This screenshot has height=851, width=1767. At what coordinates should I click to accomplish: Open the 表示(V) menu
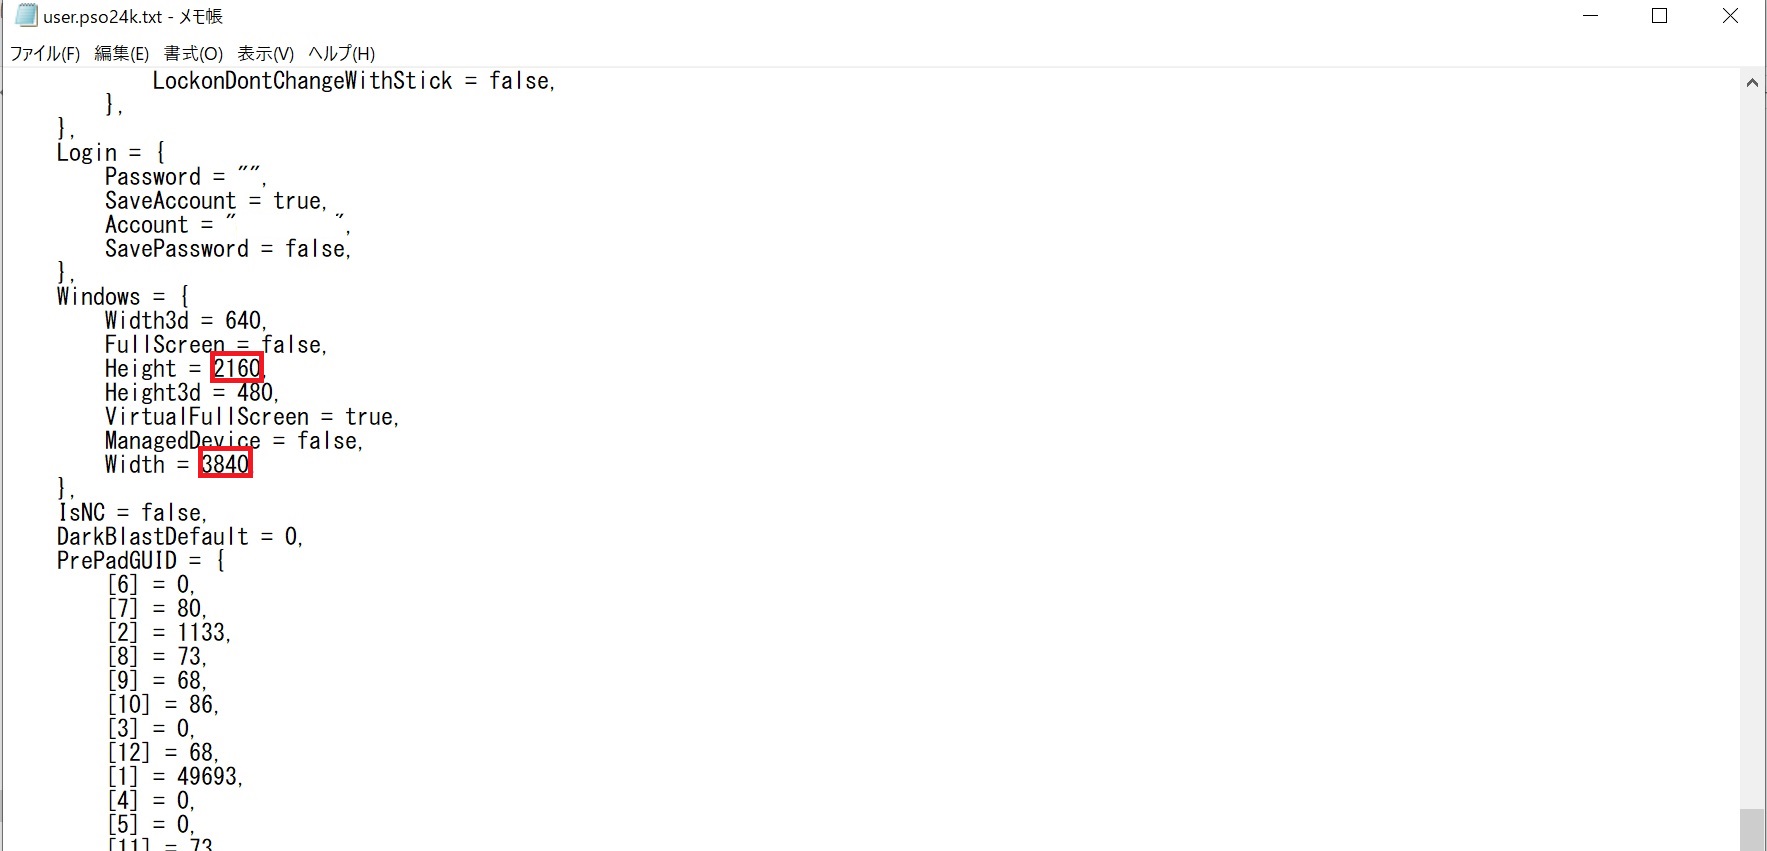tap(265, 54)
